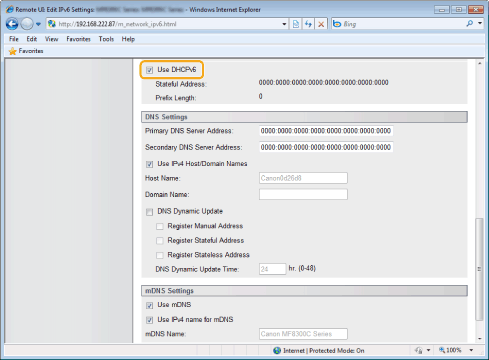Click the address bar page icon

click(x=52, y=24)
